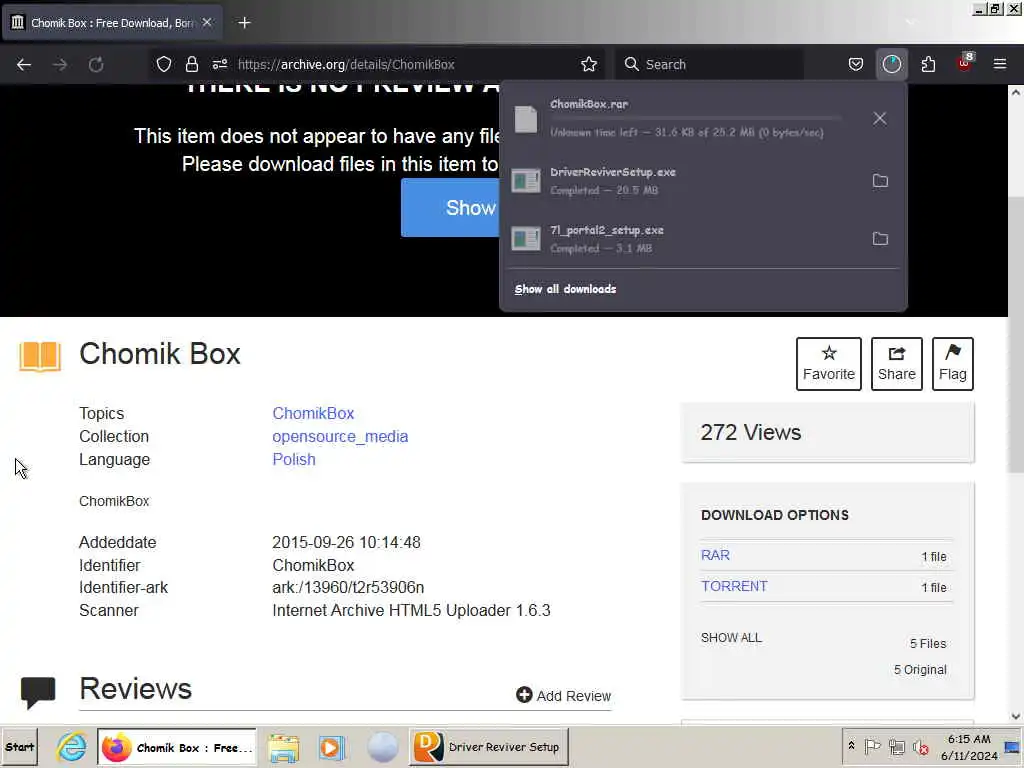Open site permissions icon in address bar

point(219,64)
